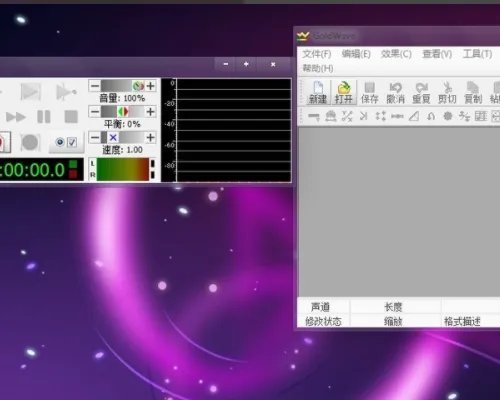Click the arrow-into-bar echo effect icon
Image resolution: width=500 pixels, height=400 pixels.
364,116
